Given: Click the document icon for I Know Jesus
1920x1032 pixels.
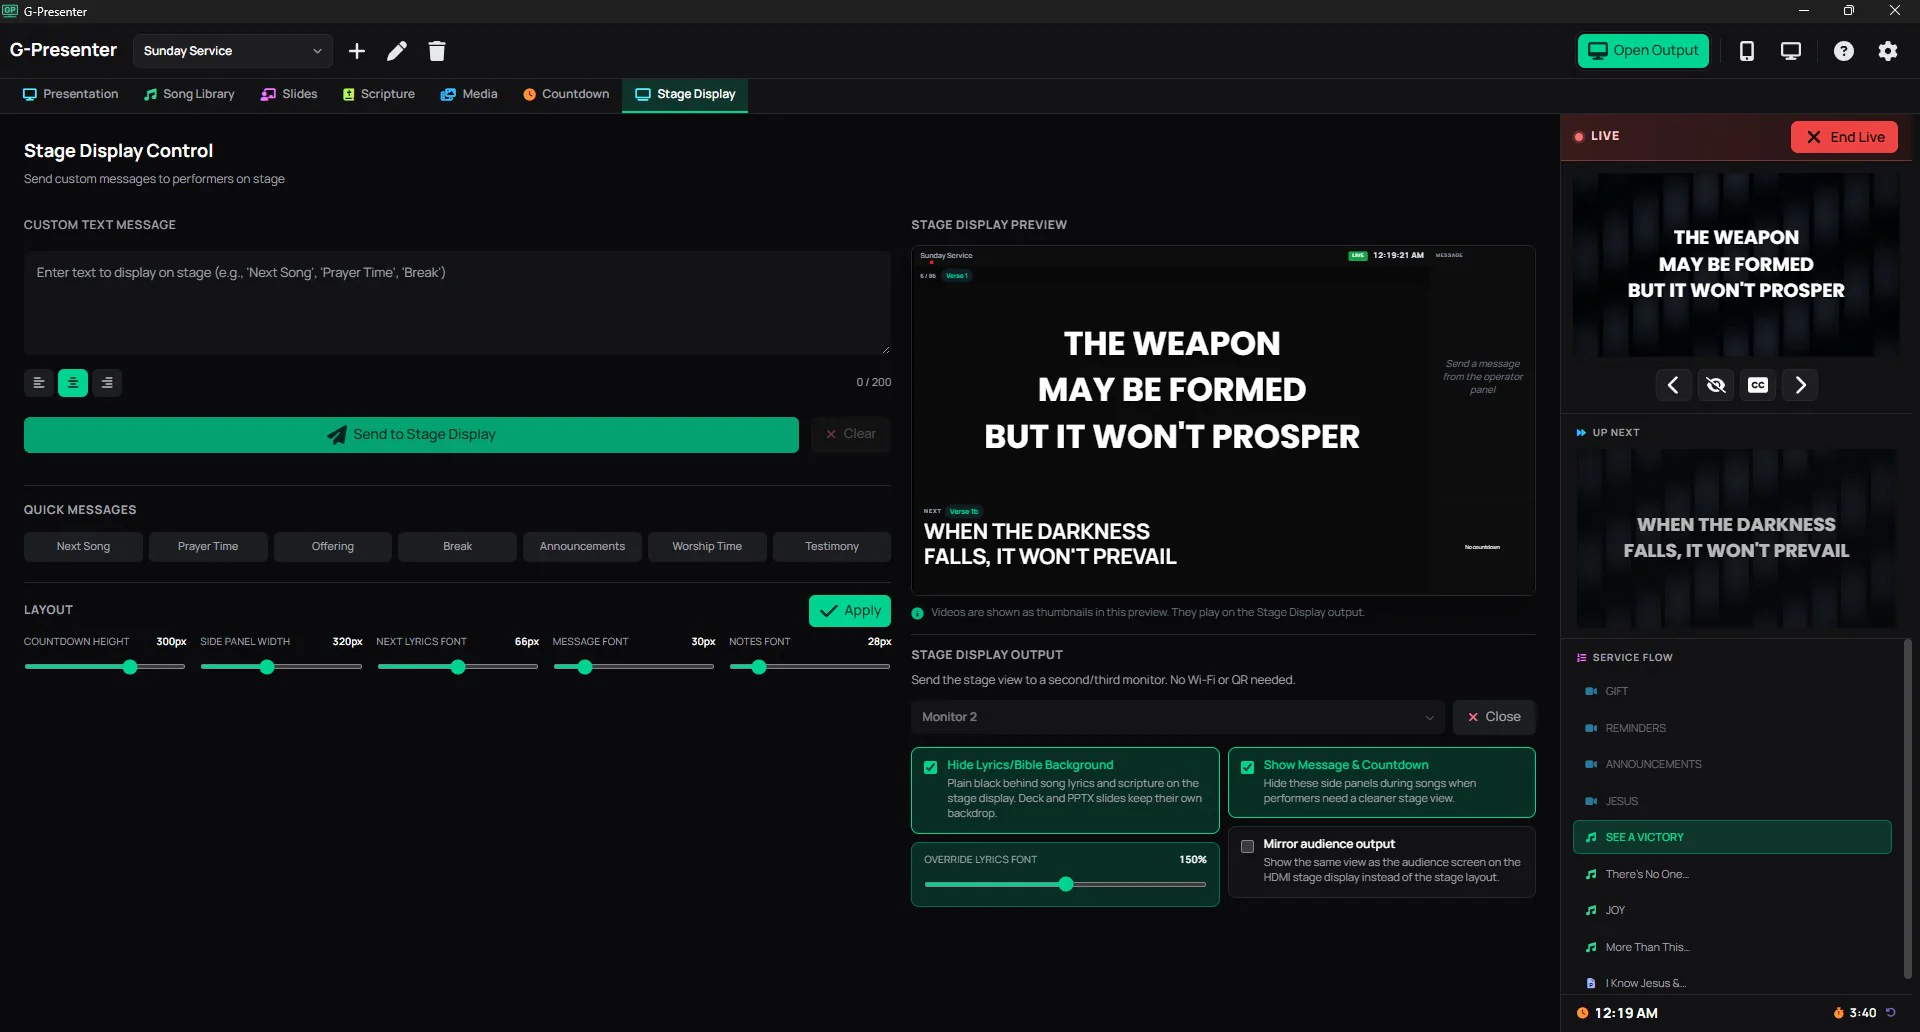Looking at the screenshot, I should pyautogui.click(x=1591, y=984).
